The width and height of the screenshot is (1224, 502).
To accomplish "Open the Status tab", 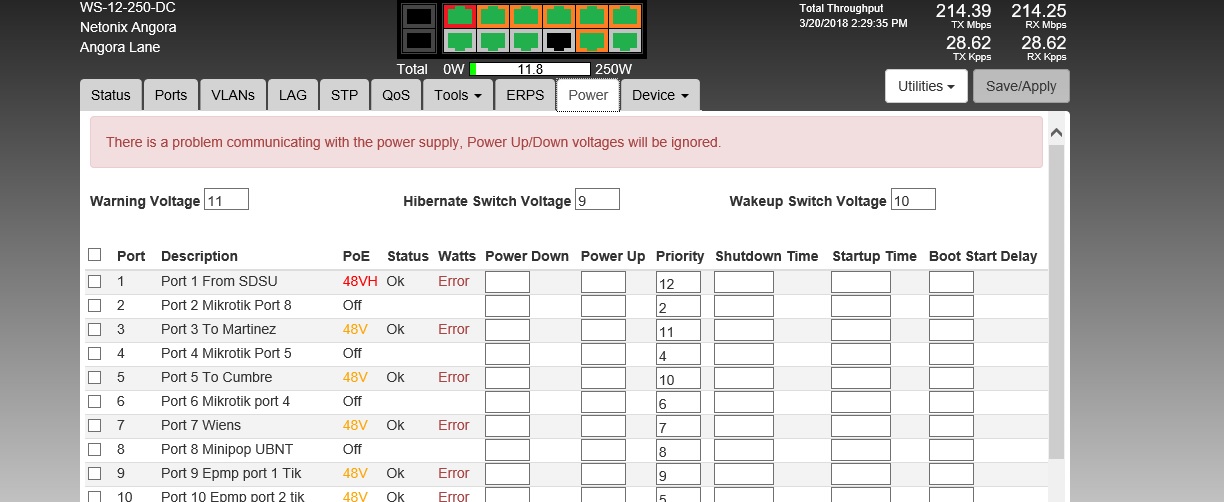I will [x=110, y=95].
